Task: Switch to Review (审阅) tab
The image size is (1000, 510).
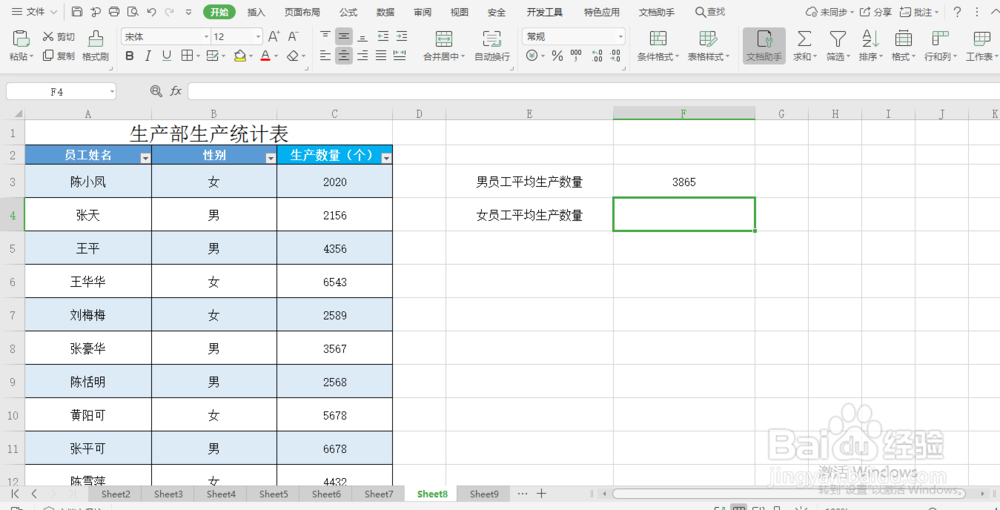Action: 422,12
